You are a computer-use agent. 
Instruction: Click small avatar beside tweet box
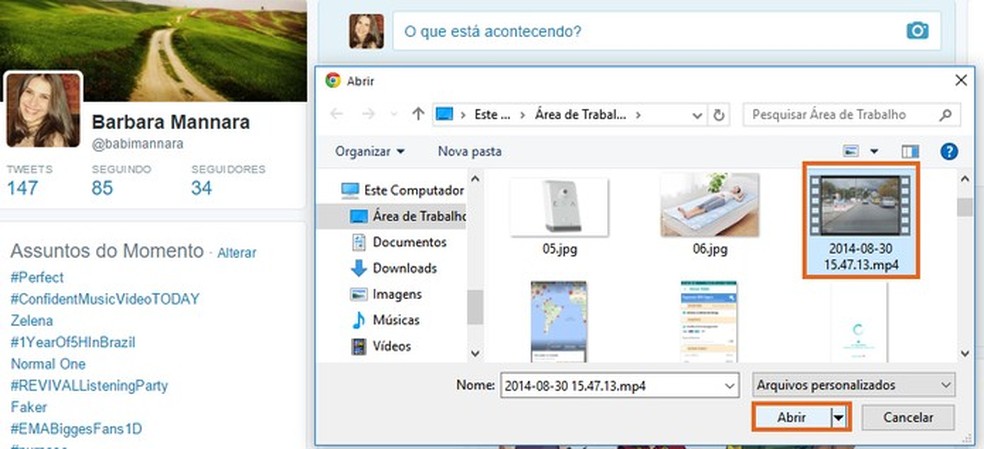[x=366, y=31]
